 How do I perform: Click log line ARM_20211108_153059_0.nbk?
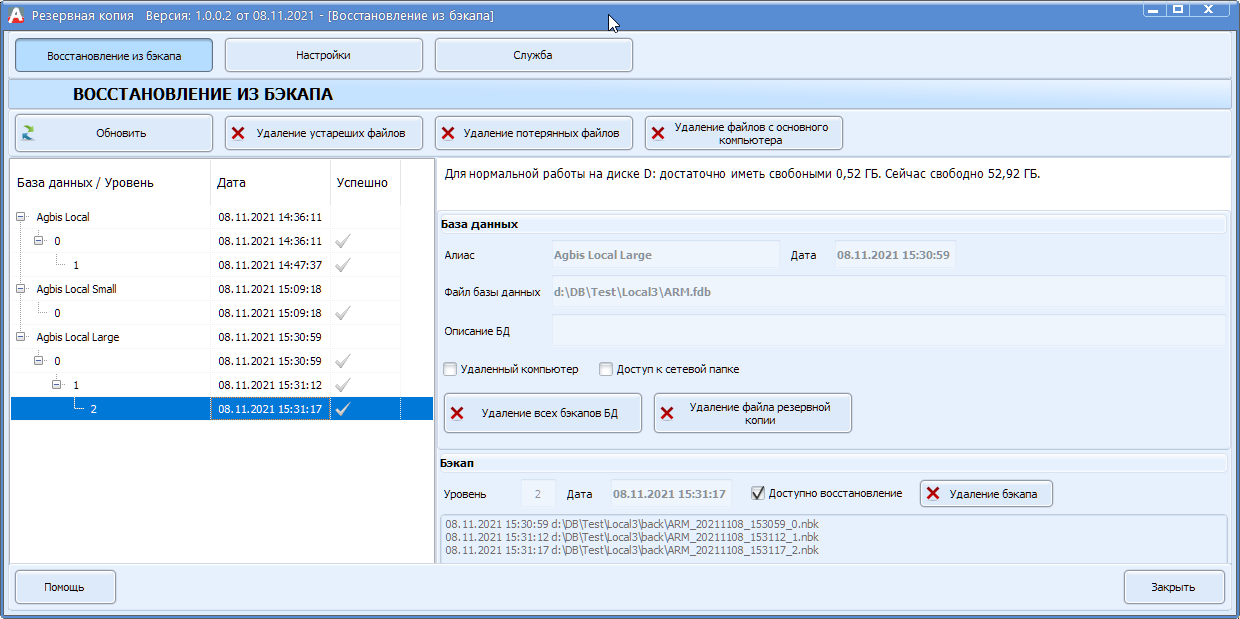tap(631, 524)
